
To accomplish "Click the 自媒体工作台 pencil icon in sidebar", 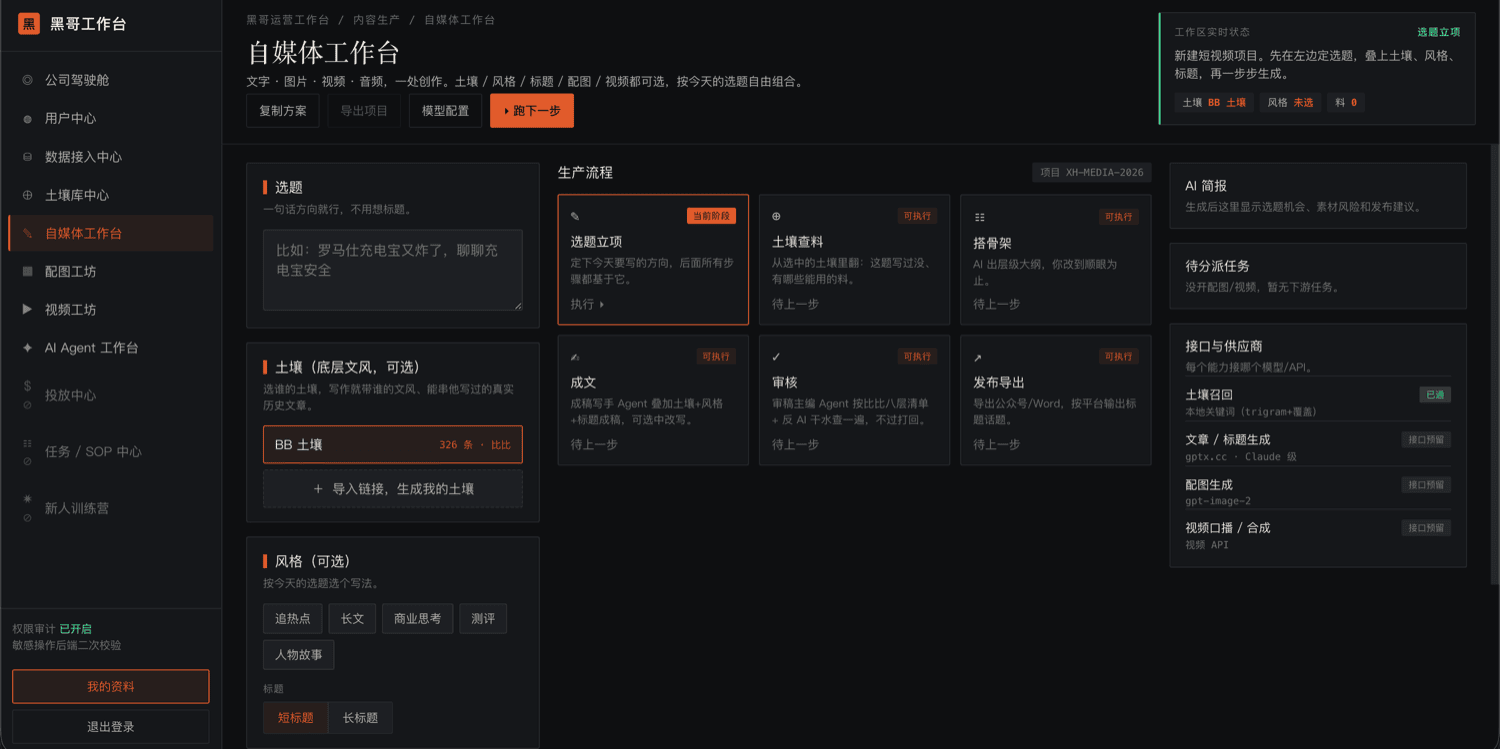I will [x=27, y=233].
